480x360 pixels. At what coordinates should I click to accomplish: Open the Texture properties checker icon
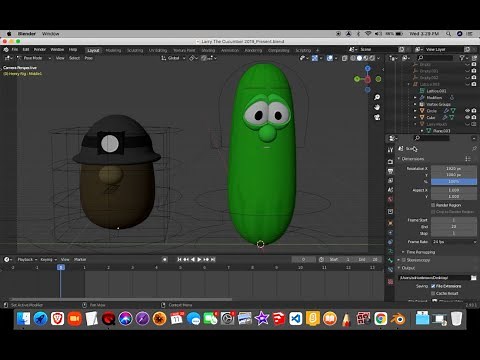click(x=390, y=282)
